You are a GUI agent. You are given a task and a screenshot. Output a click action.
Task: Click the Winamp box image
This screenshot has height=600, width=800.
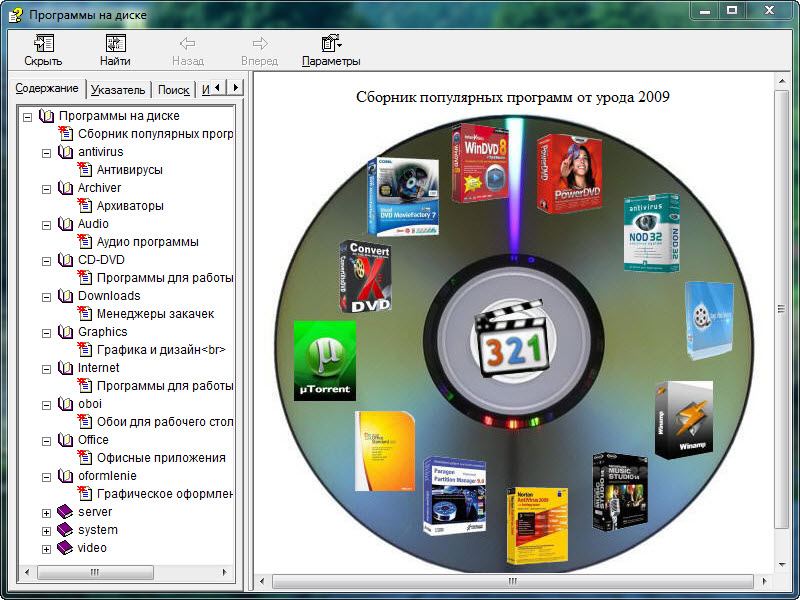tap(684, 419)
